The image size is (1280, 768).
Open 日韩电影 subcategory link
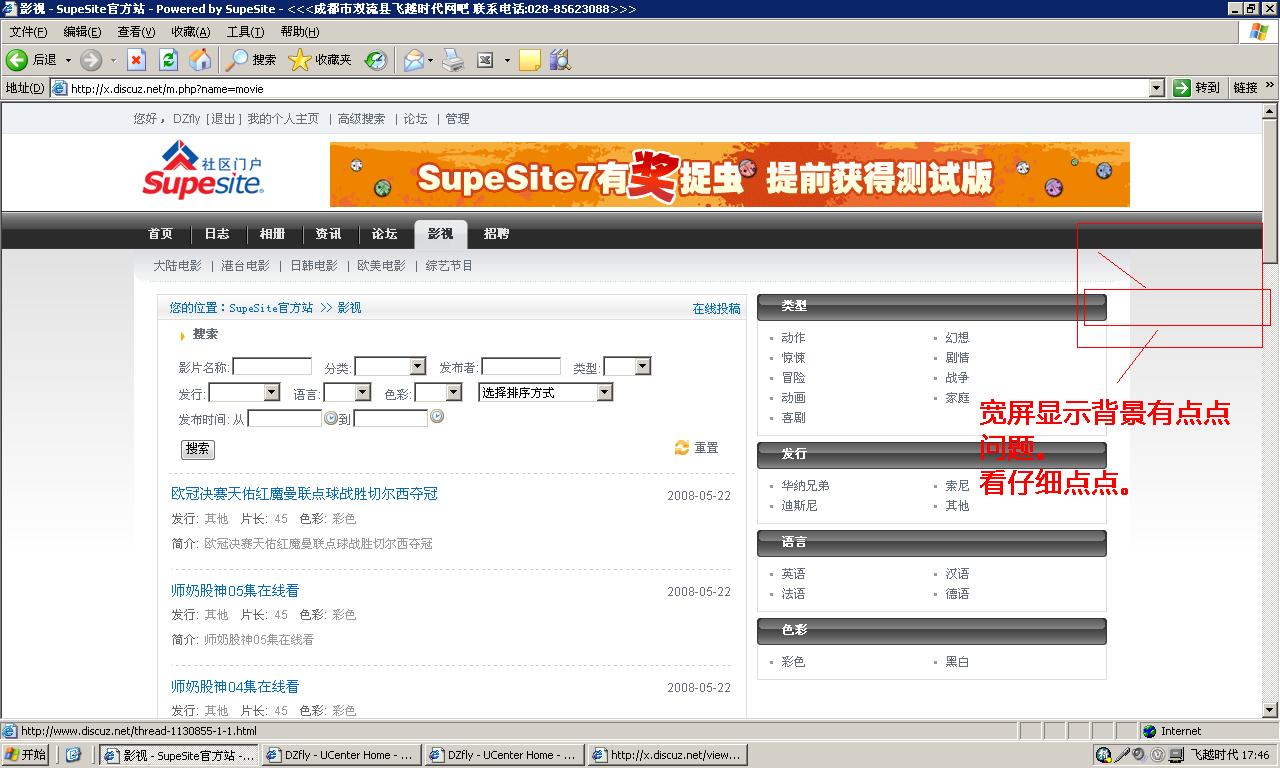pos(314,266)
